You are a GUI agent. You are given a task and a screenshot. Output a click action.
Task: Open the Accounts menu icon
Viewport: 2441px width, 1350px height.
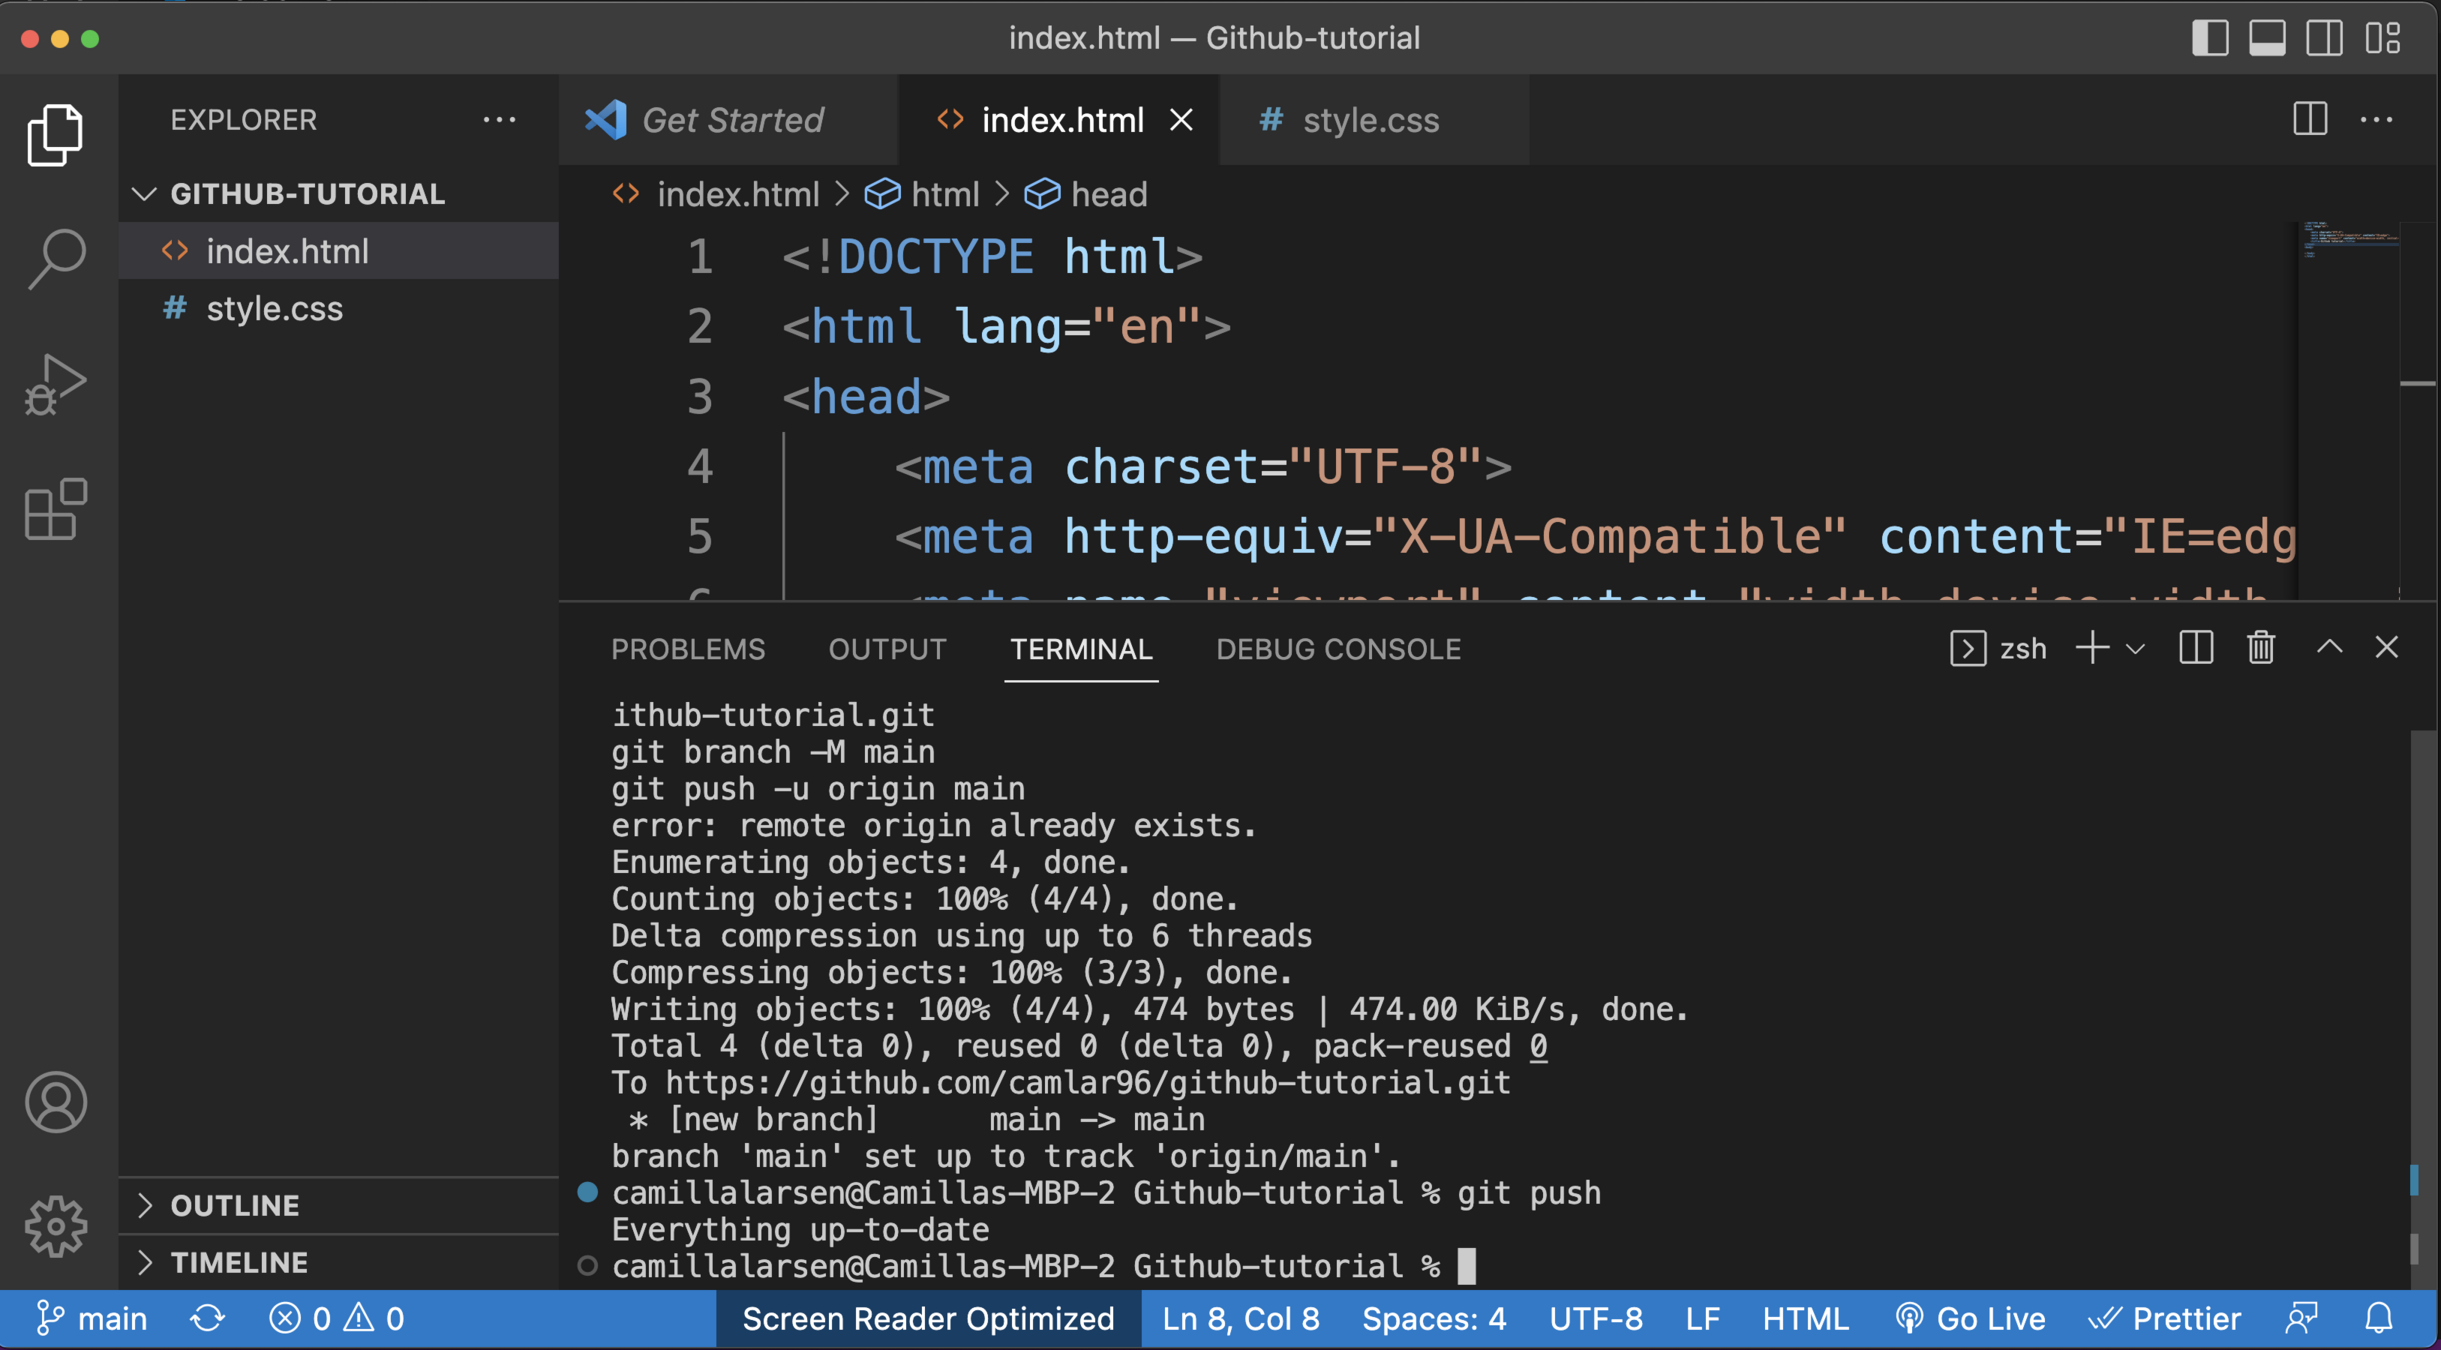(x=56, y=1102)
